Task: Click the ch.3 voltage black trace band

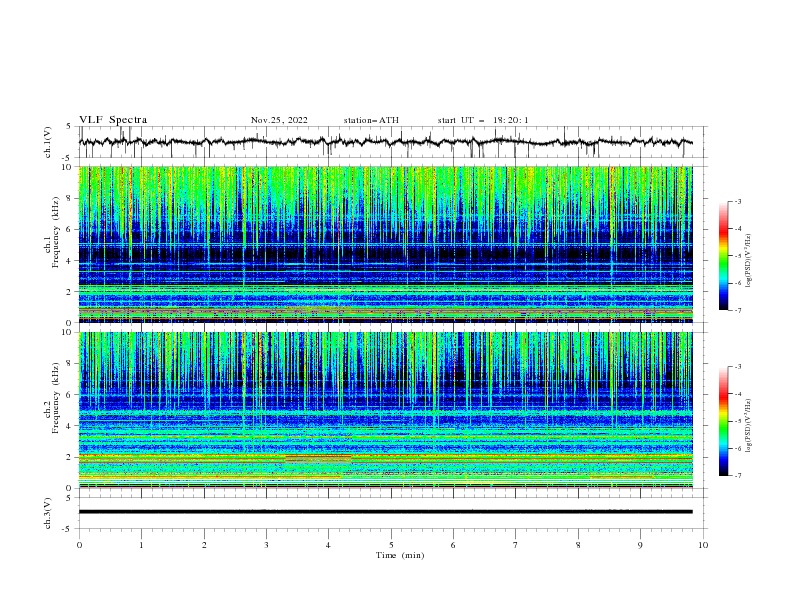Action: (385, 512)
